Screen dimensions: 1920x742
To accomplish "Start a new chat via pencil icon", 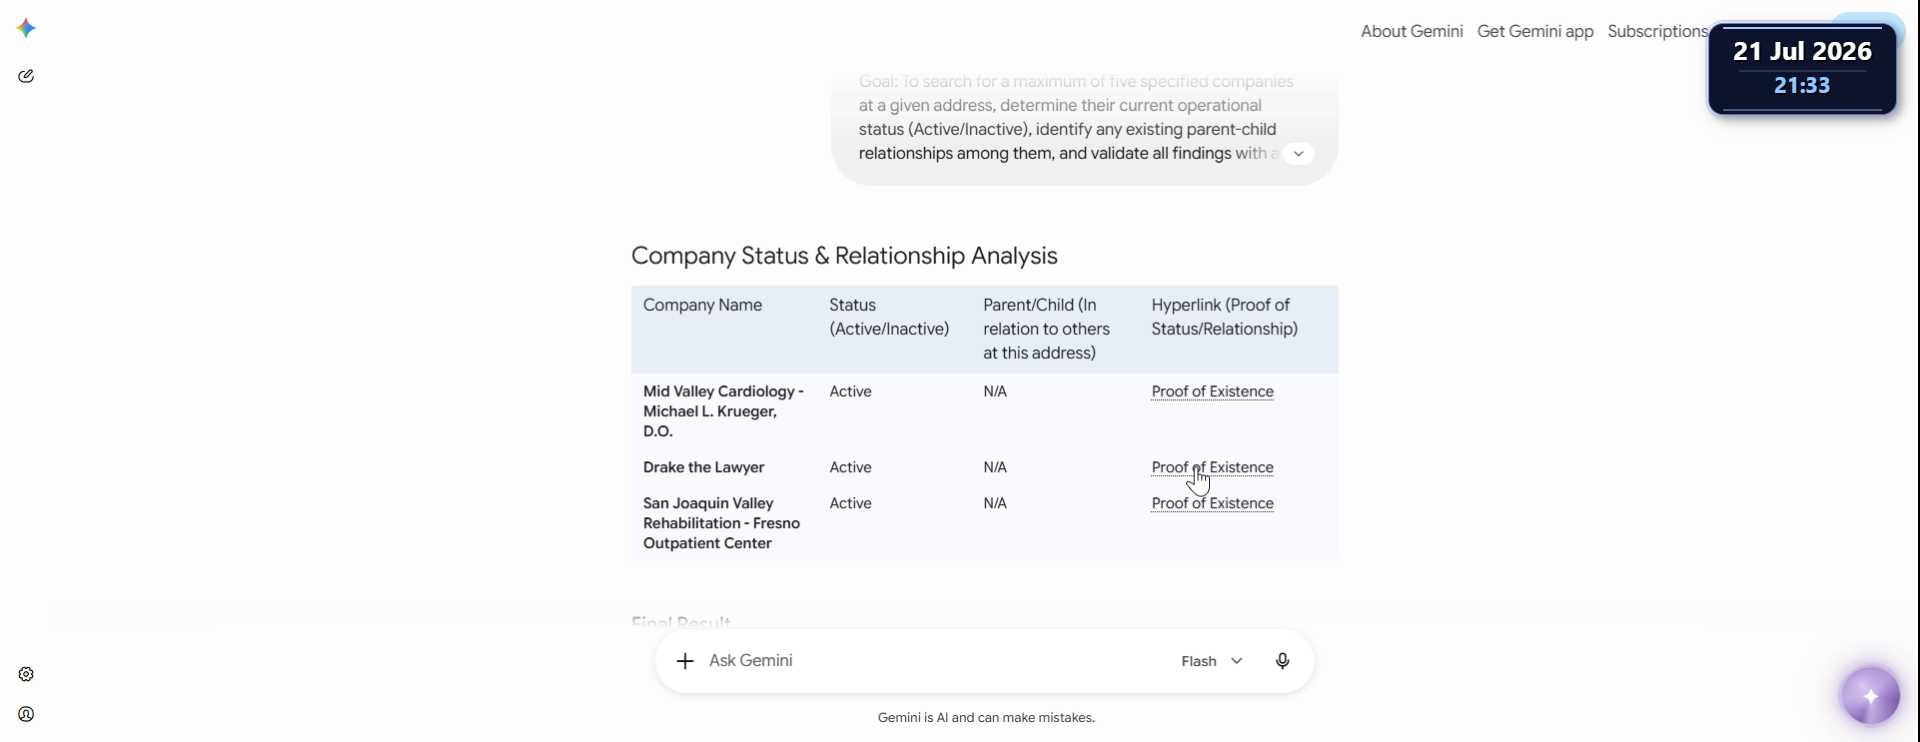I will point(27,76).
